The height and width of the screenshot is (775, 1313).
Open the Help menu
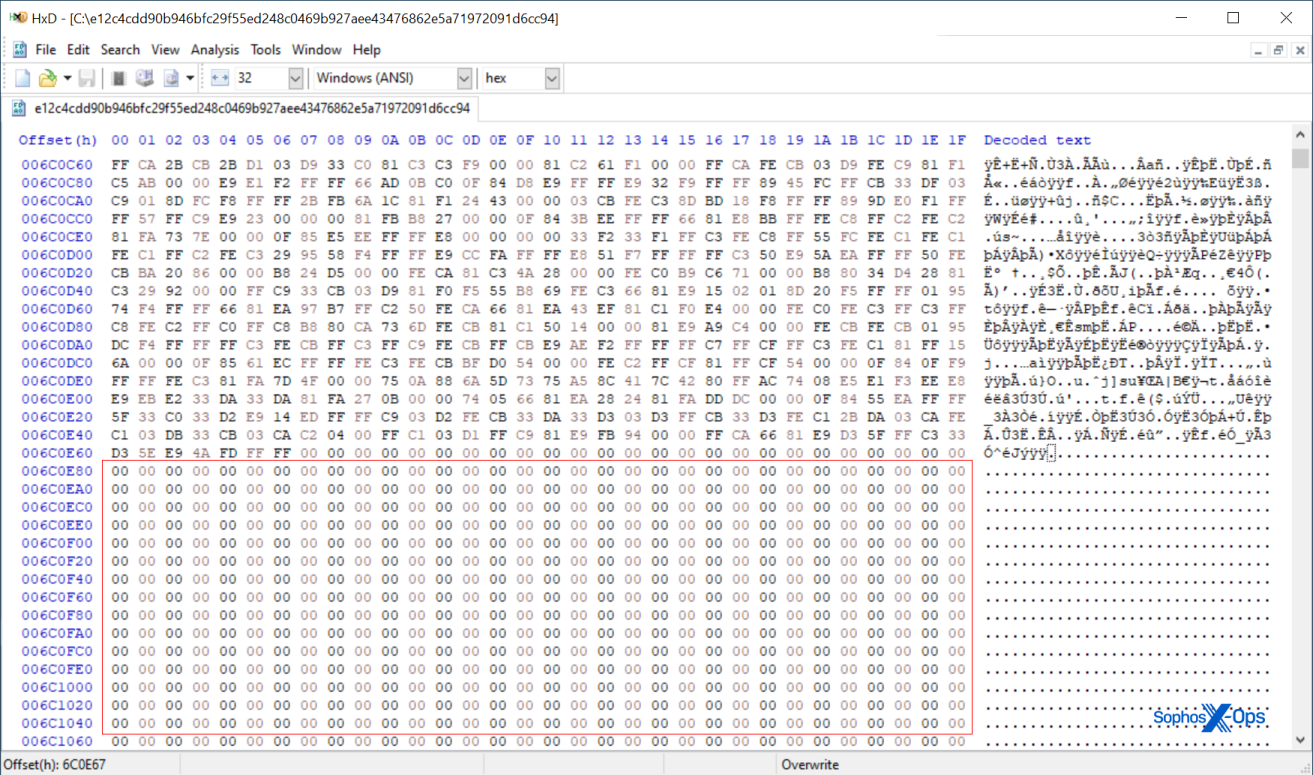(367, 49)
